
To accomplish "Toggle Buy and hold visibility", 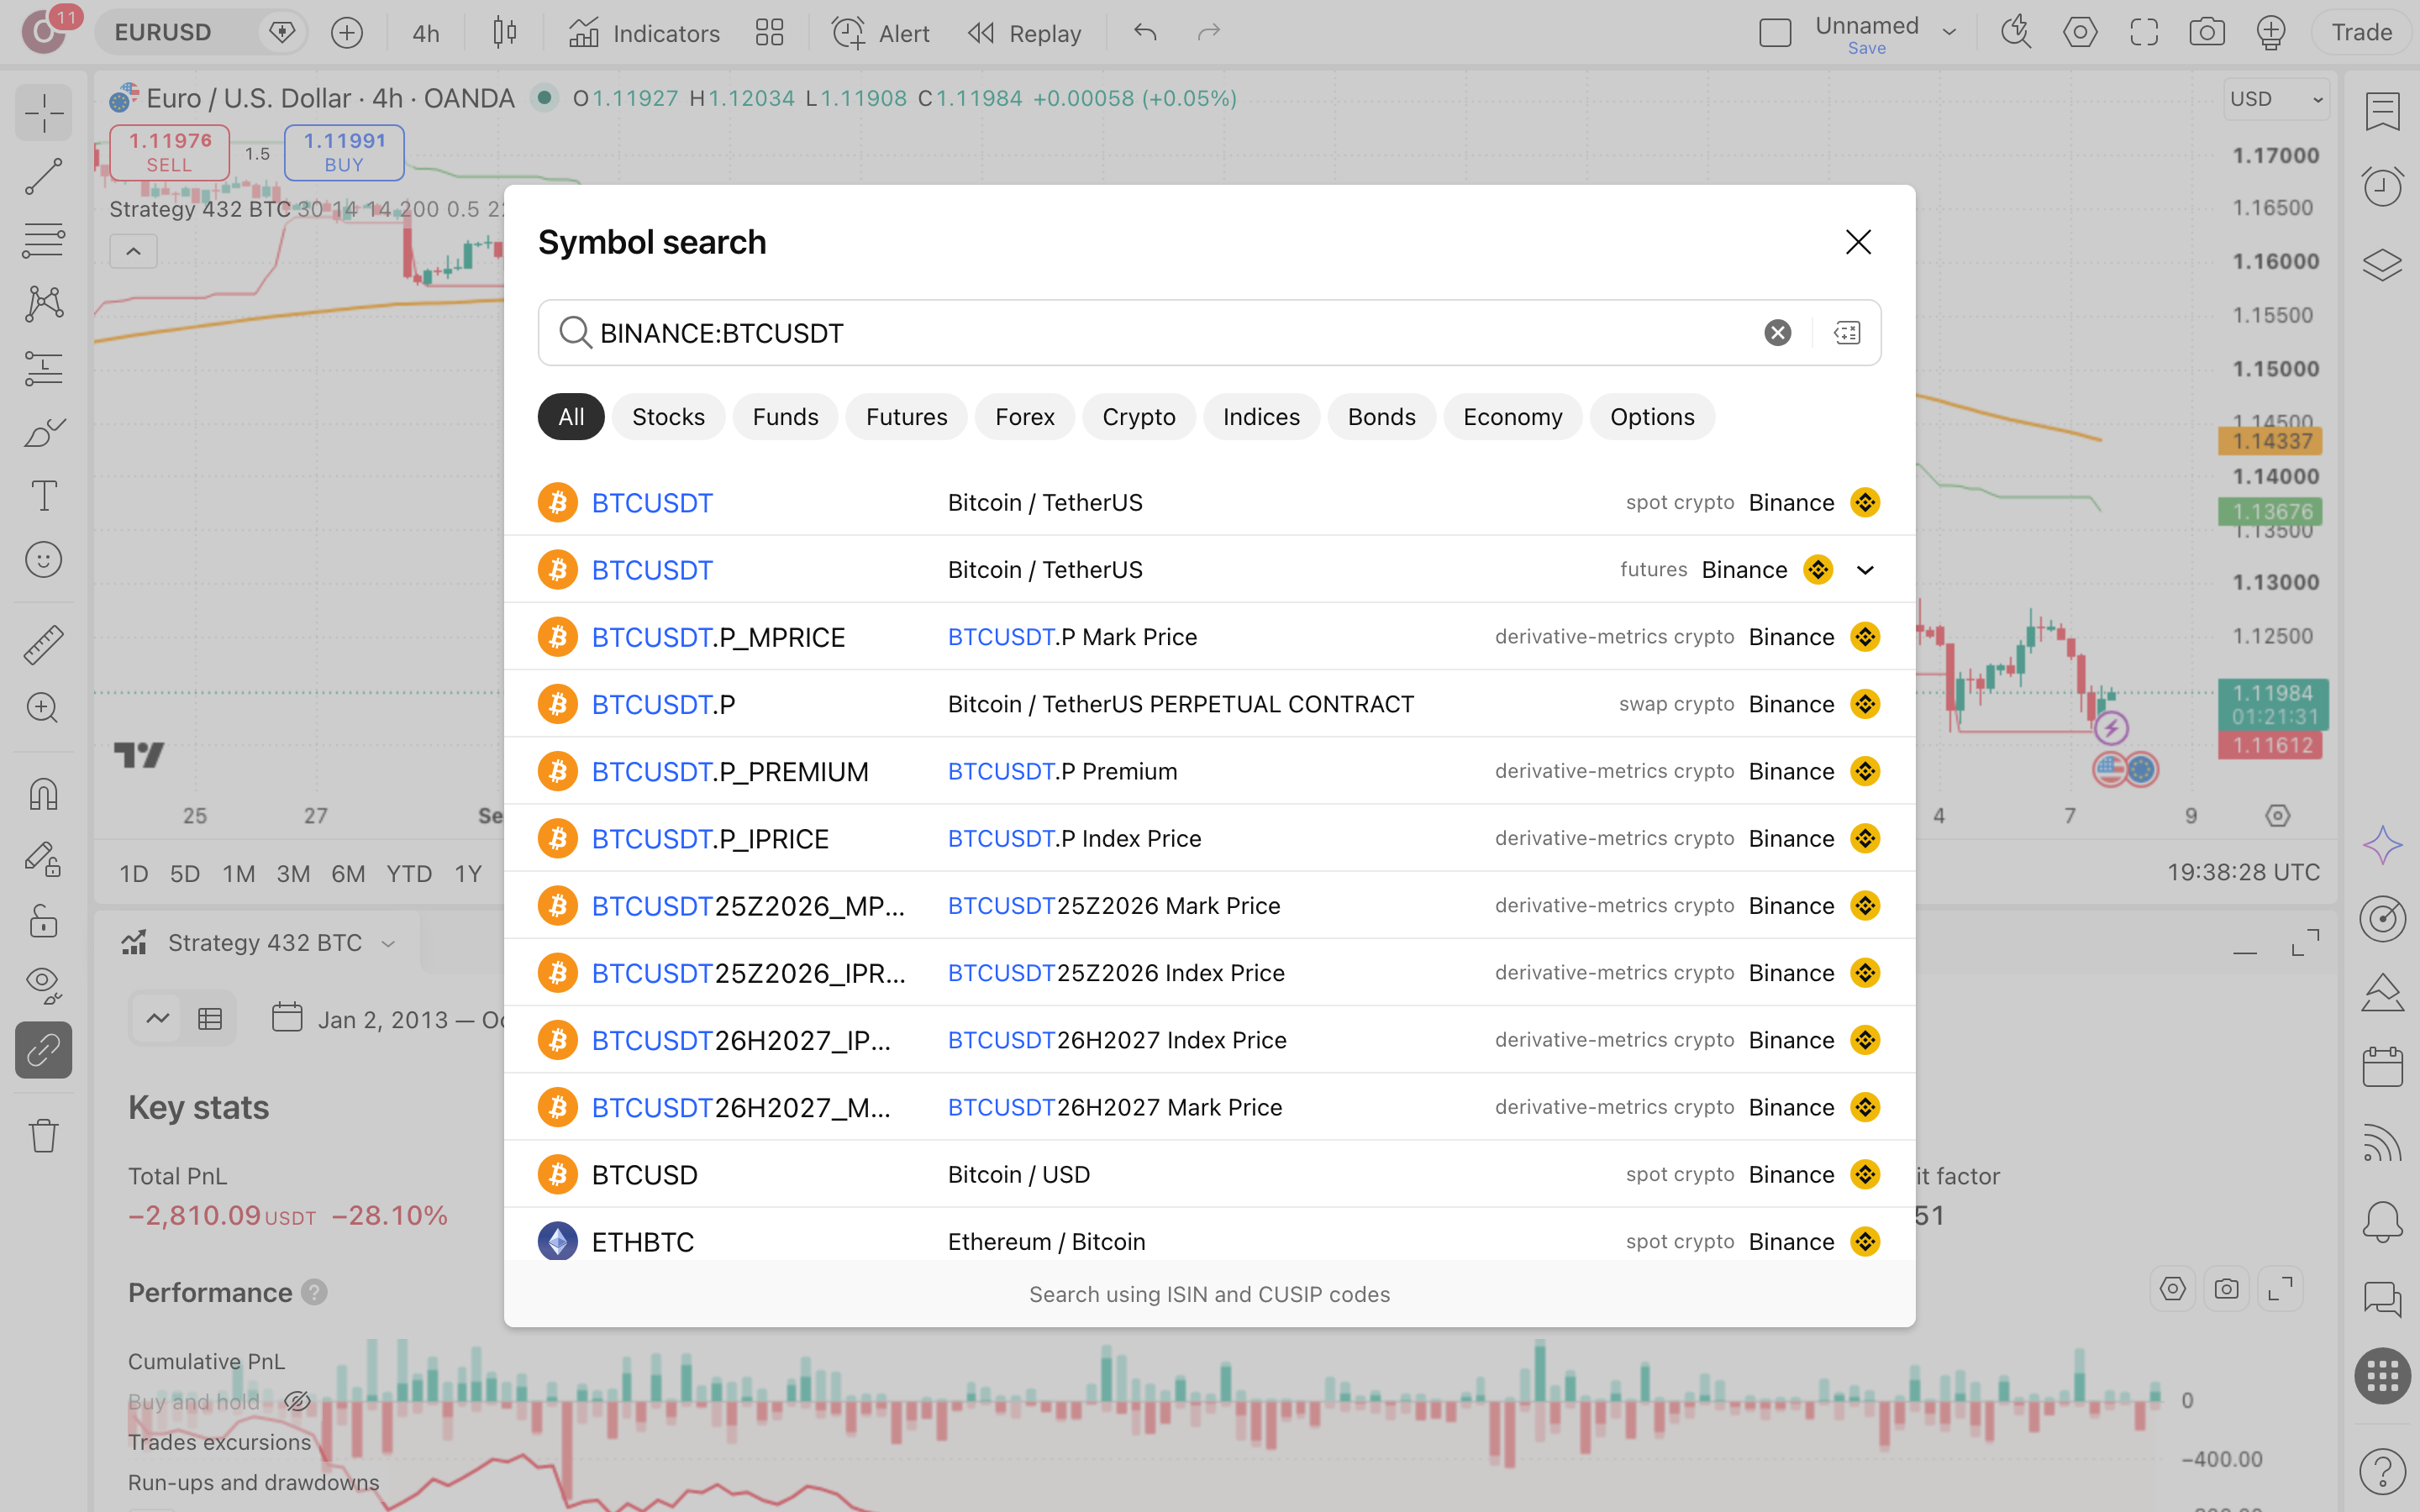I will pyautogui.click(x=297, y=1401).
